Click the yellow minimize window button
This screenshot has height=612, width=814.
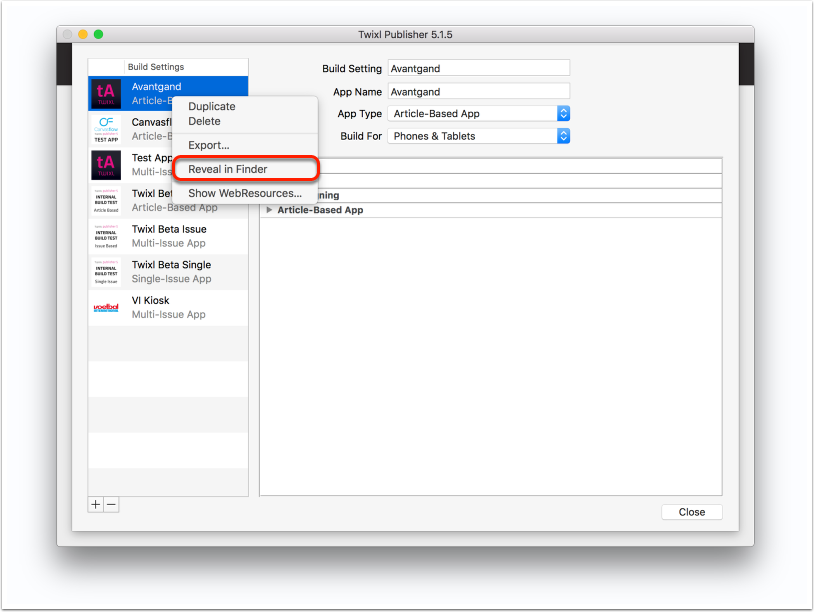83,34
